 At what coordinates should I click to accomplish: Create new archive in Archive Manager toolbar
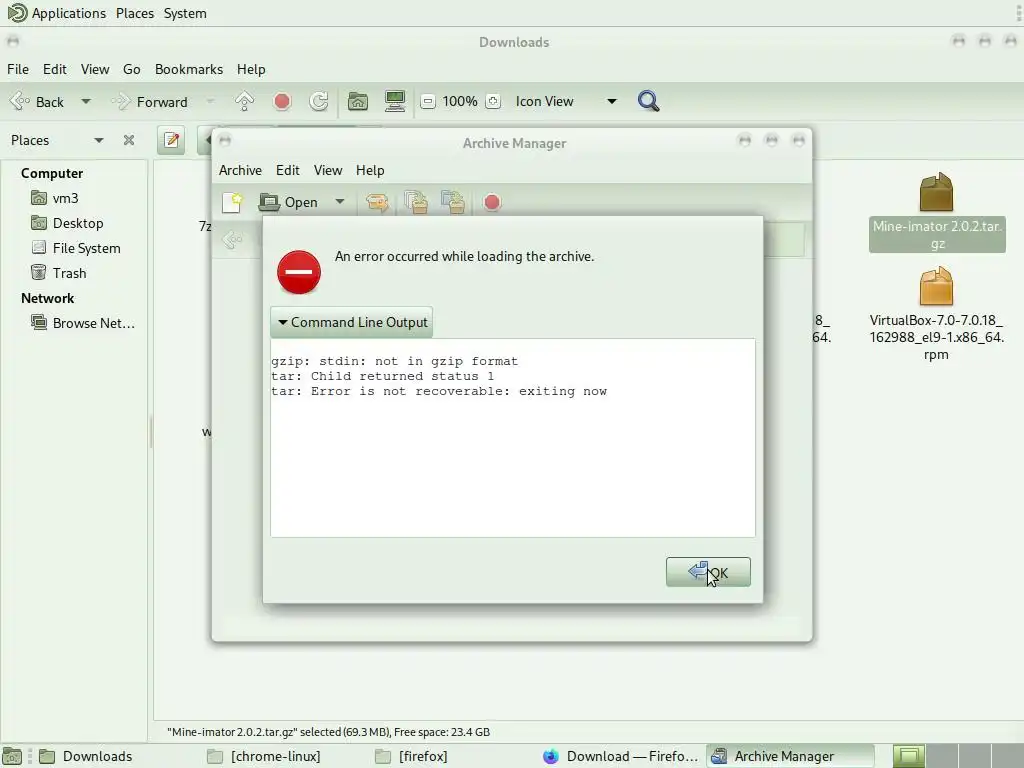(x=232, y=202)
